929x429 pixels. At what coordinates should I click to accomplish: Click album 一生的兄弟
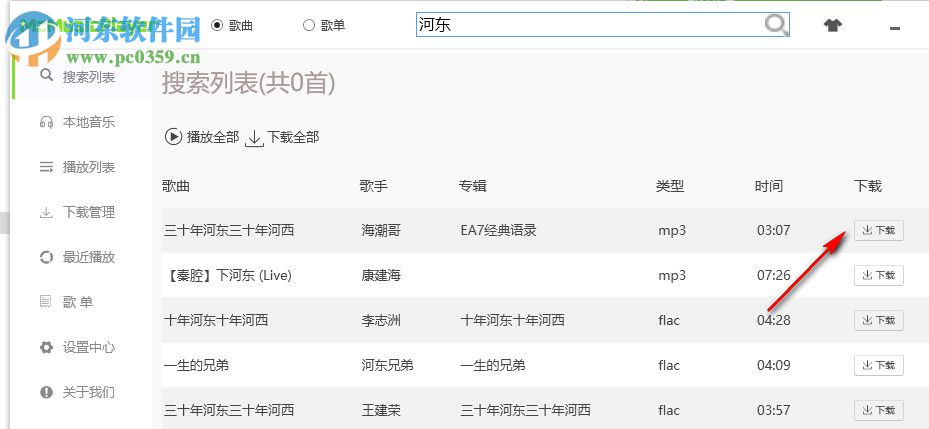pyautogui.click(x=493, y=366)
